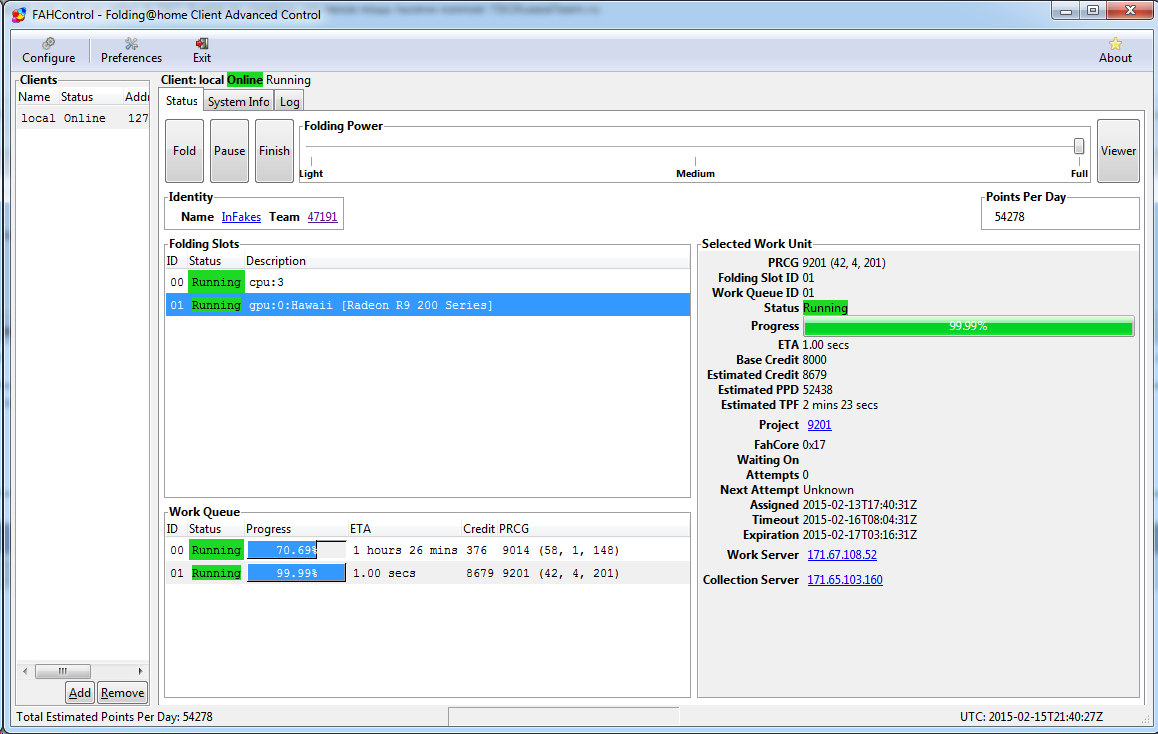The width and height of the screenshot is (1158, 734).
Task: Click the Fold button
Action: [x=185, y=151]
